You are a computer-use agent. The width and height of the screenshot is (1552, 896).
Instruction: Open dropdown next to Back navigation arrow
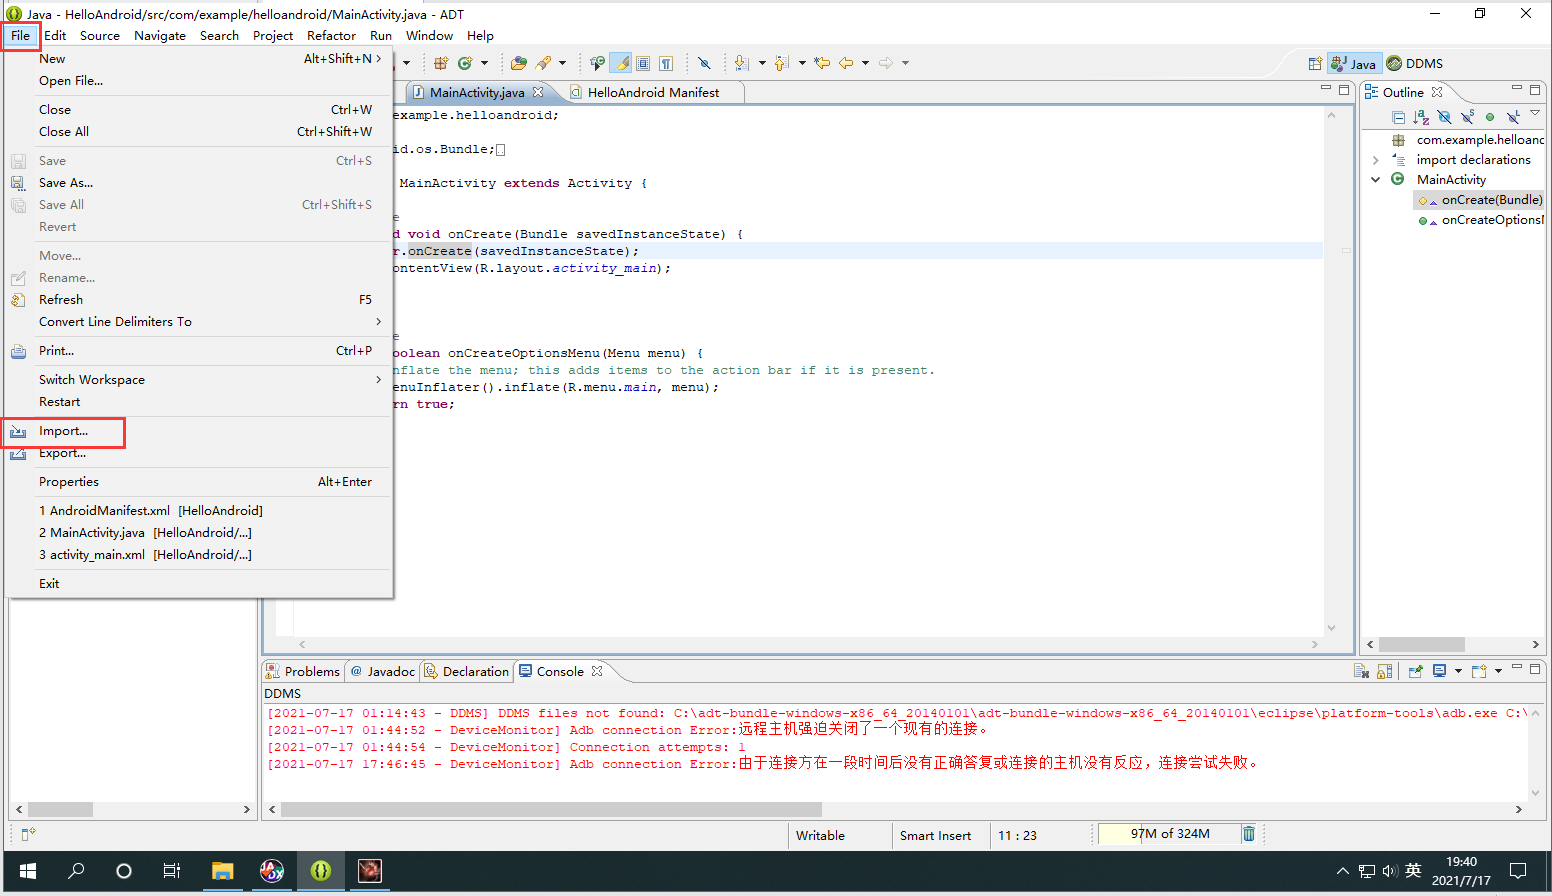(x=865, y=63)
